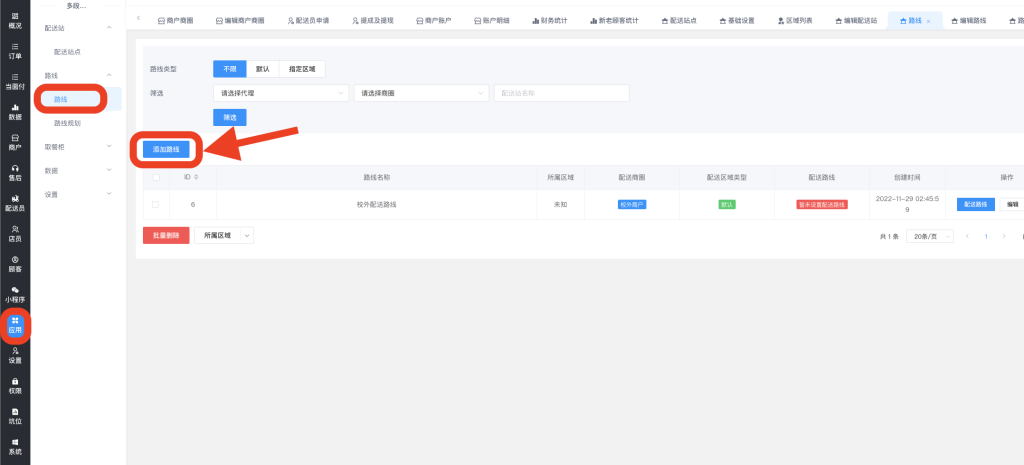This screenshot has width=1024, height=465.
Task: Select the 商户 merchants sidebar icon
Action: [x=15, y=141]
